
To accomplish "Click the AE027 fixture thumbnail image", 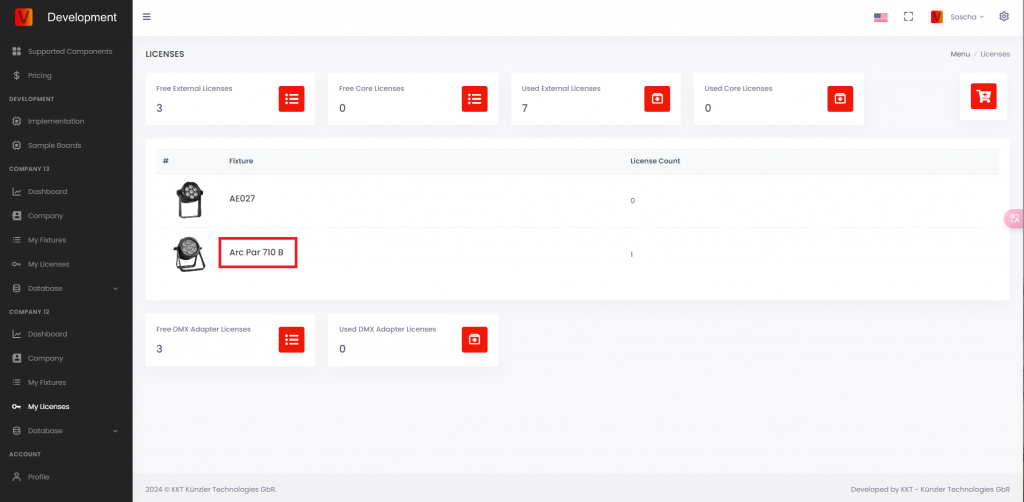I will (x=187, y=201).
